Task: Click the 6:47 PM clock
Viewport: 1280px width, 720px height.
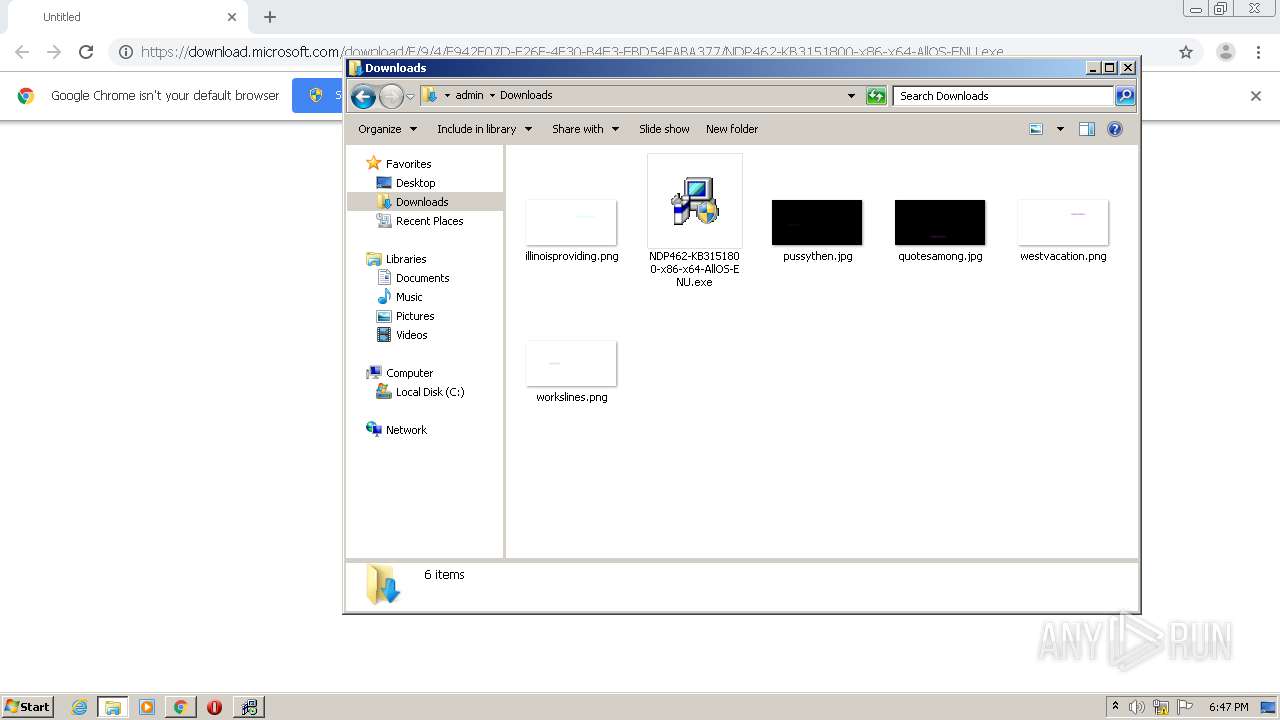Action: [x=1228, y=707]
